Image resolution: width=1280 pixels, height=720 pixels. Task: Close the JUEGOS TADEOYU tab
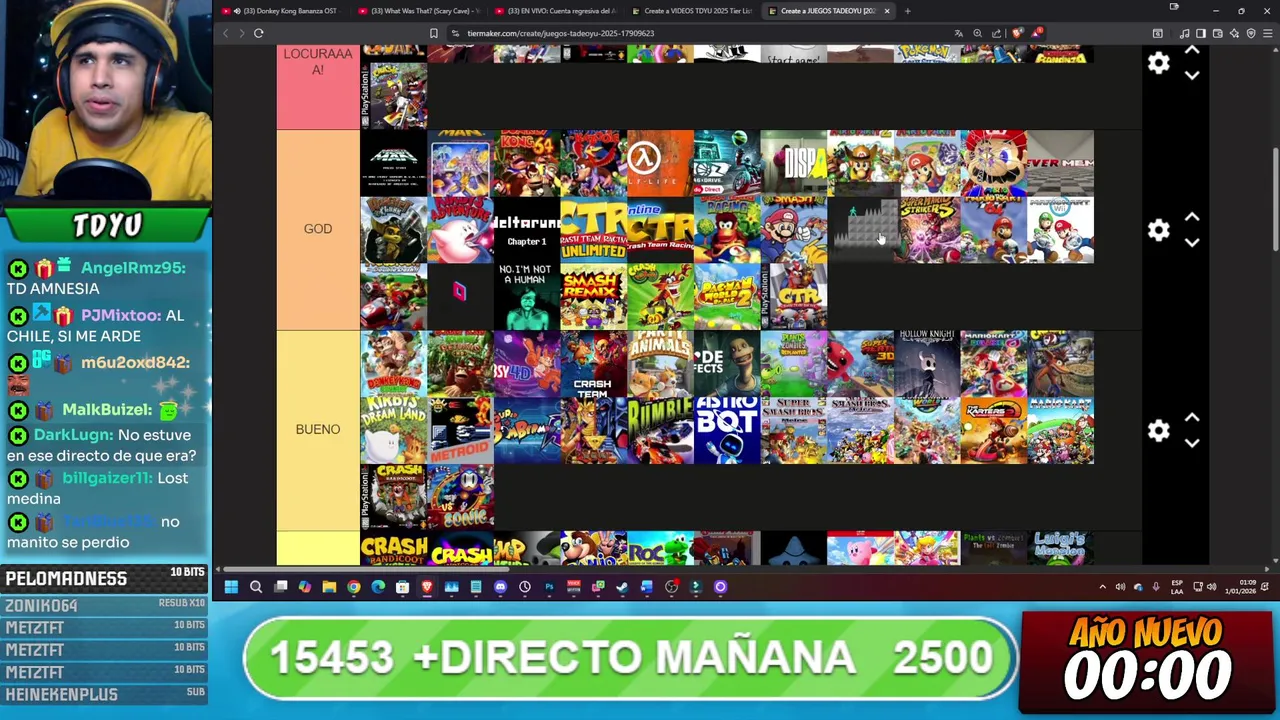(x=886, y=11)
